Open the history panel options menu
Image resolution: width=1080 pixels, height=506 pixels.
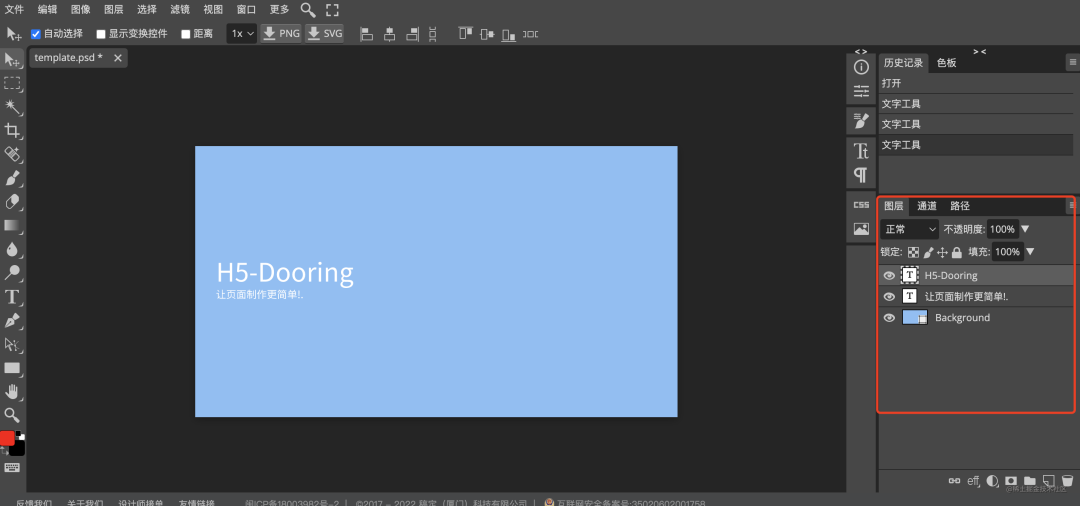click(1072, 63)
